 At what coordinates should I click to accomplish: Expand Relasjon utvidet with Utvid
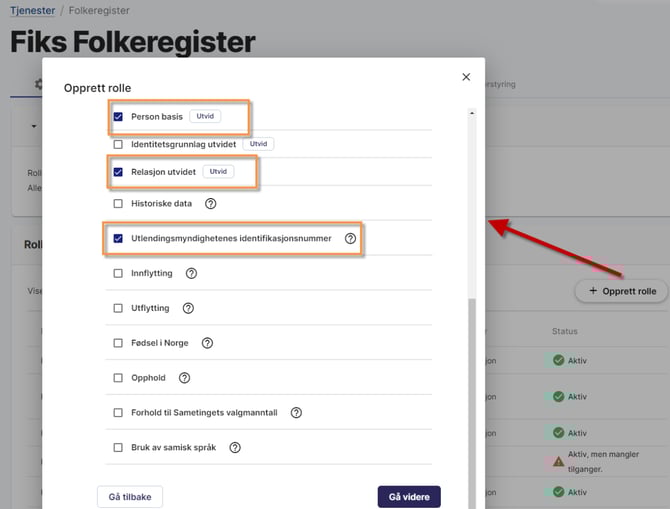[217, 172]
